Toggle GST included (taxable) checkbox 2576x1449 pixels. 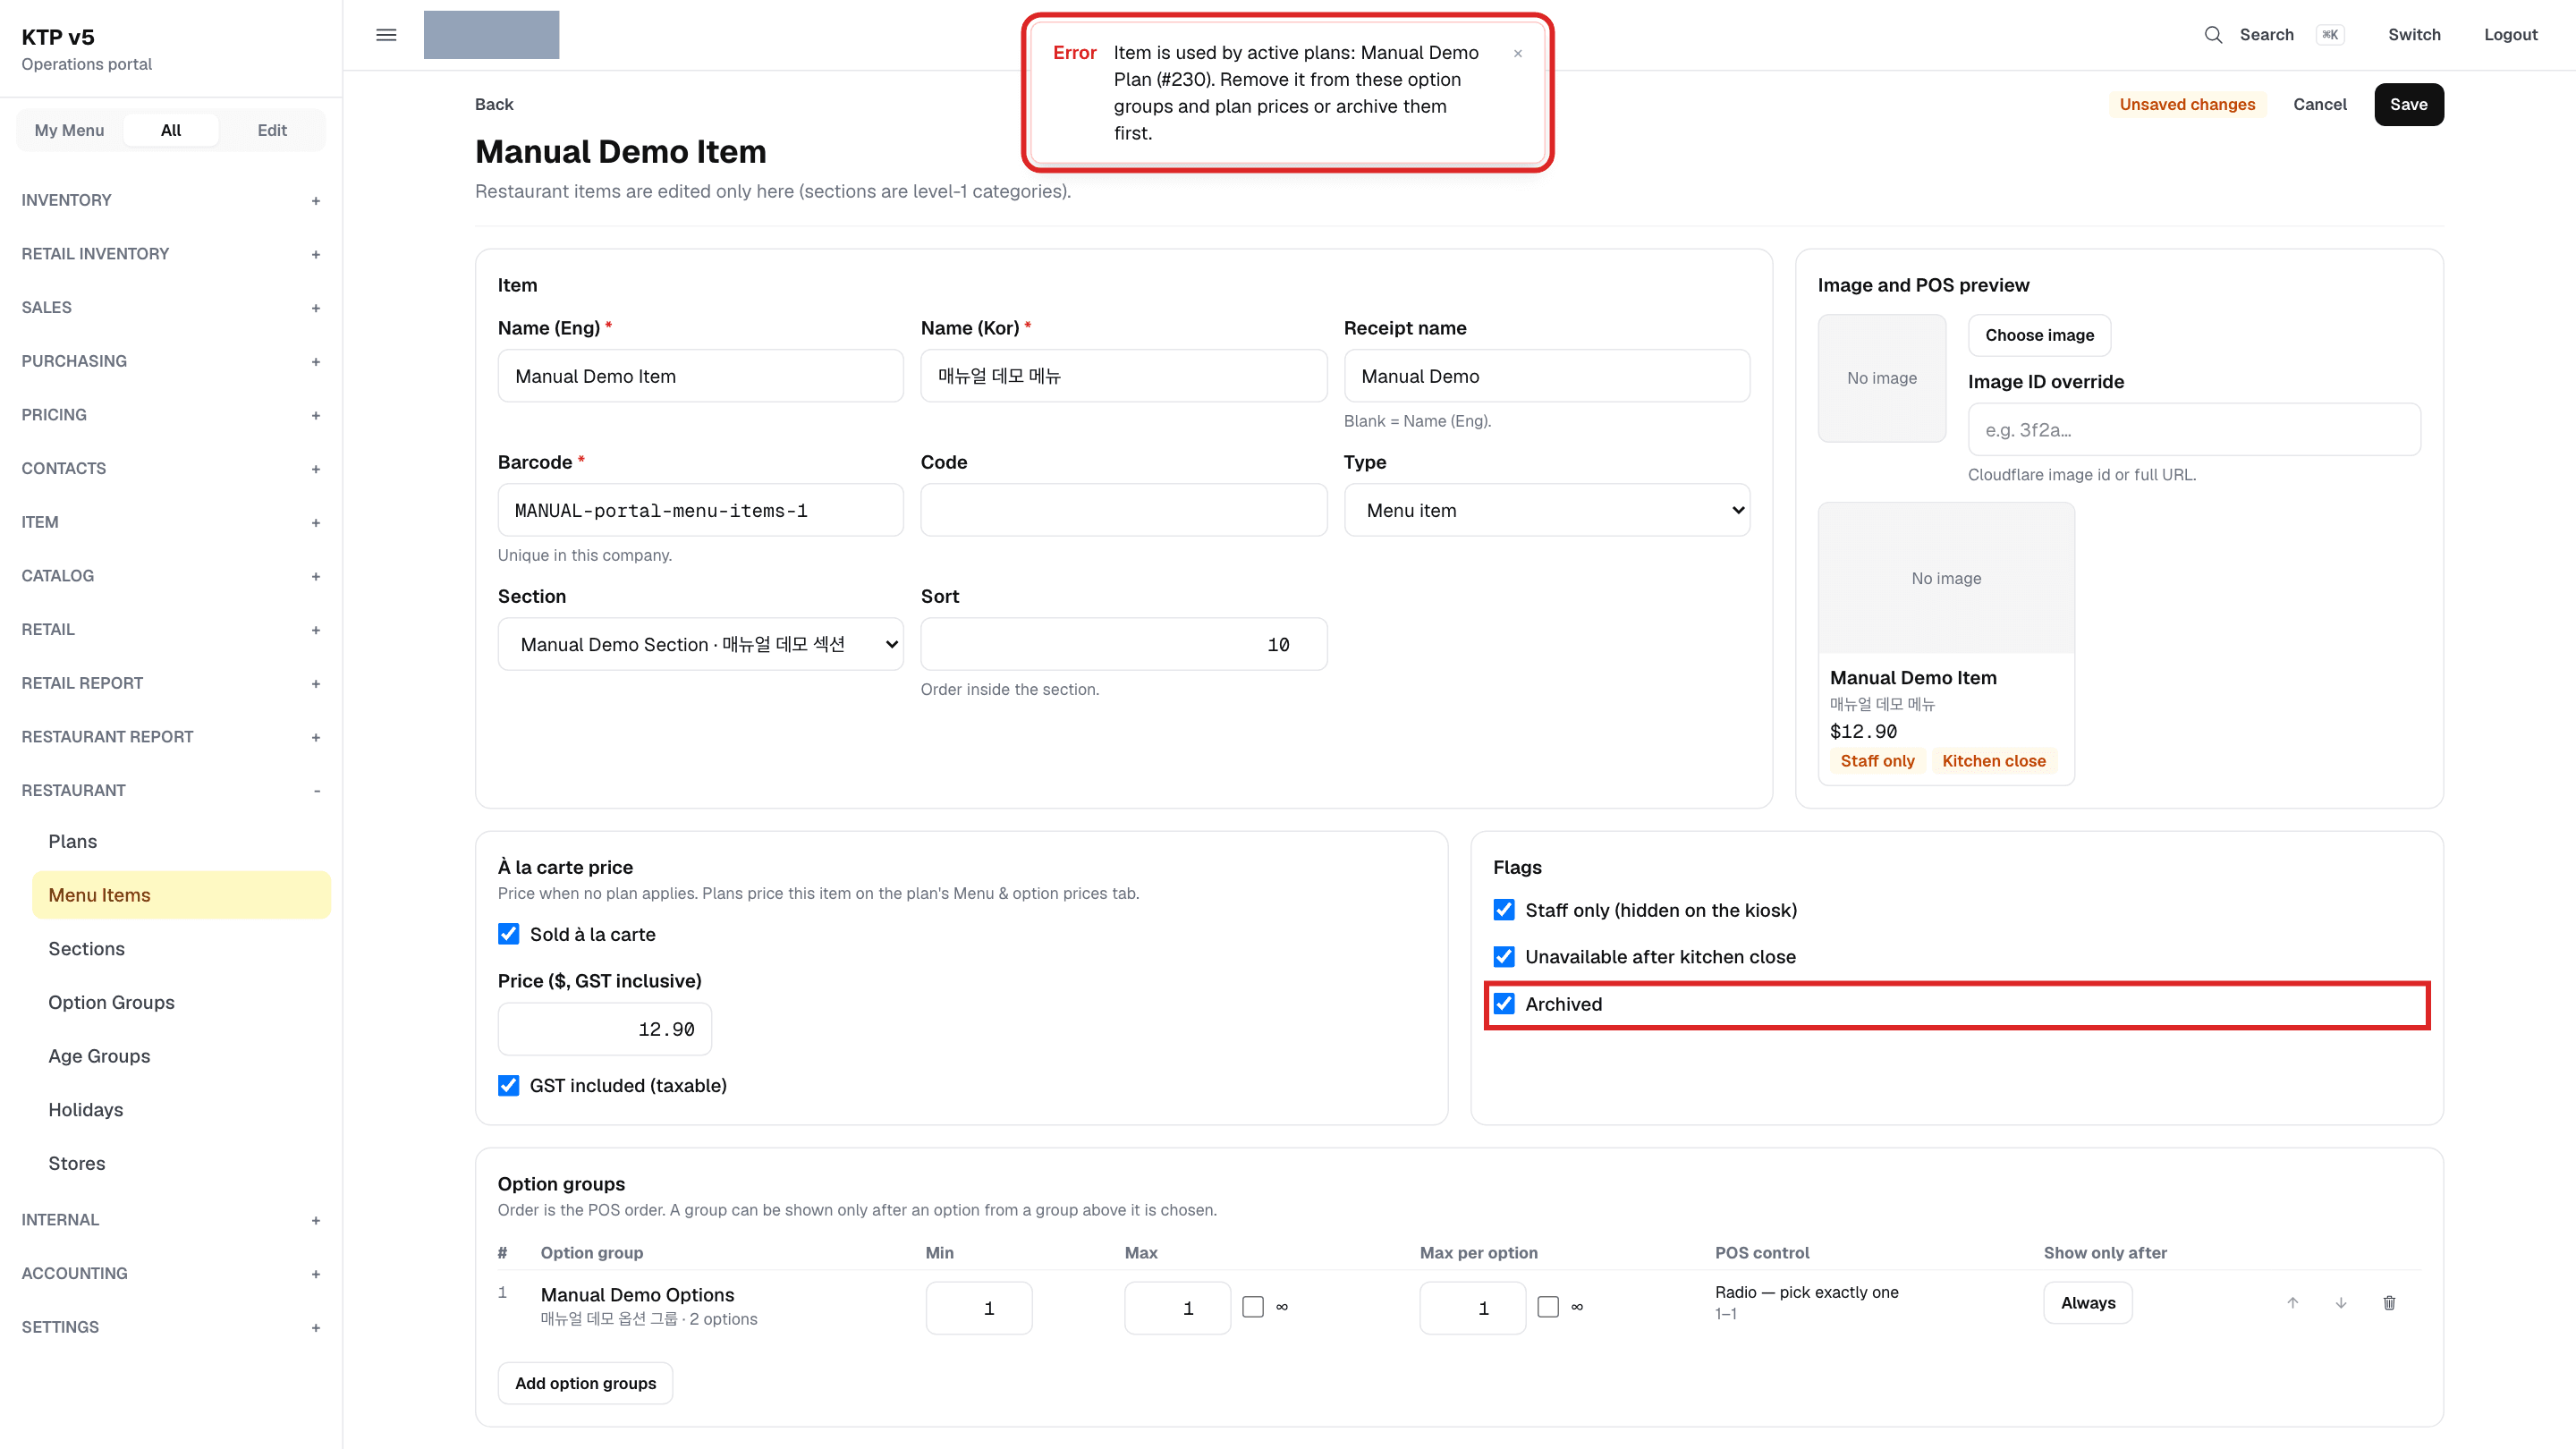tap(509, 1085)
